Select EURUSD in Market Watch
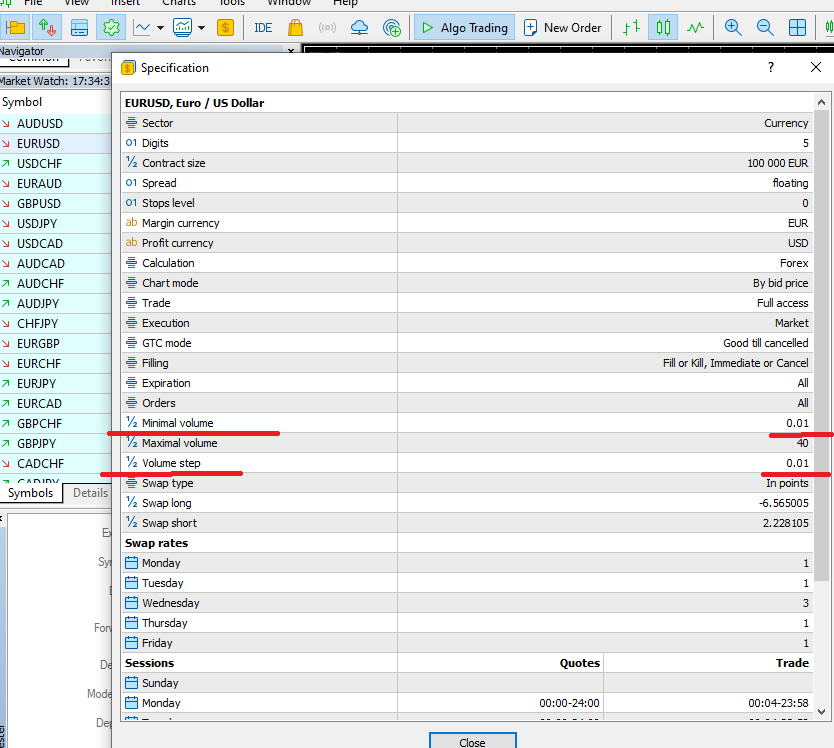This screenshot has width=834, height=748. 55,144
